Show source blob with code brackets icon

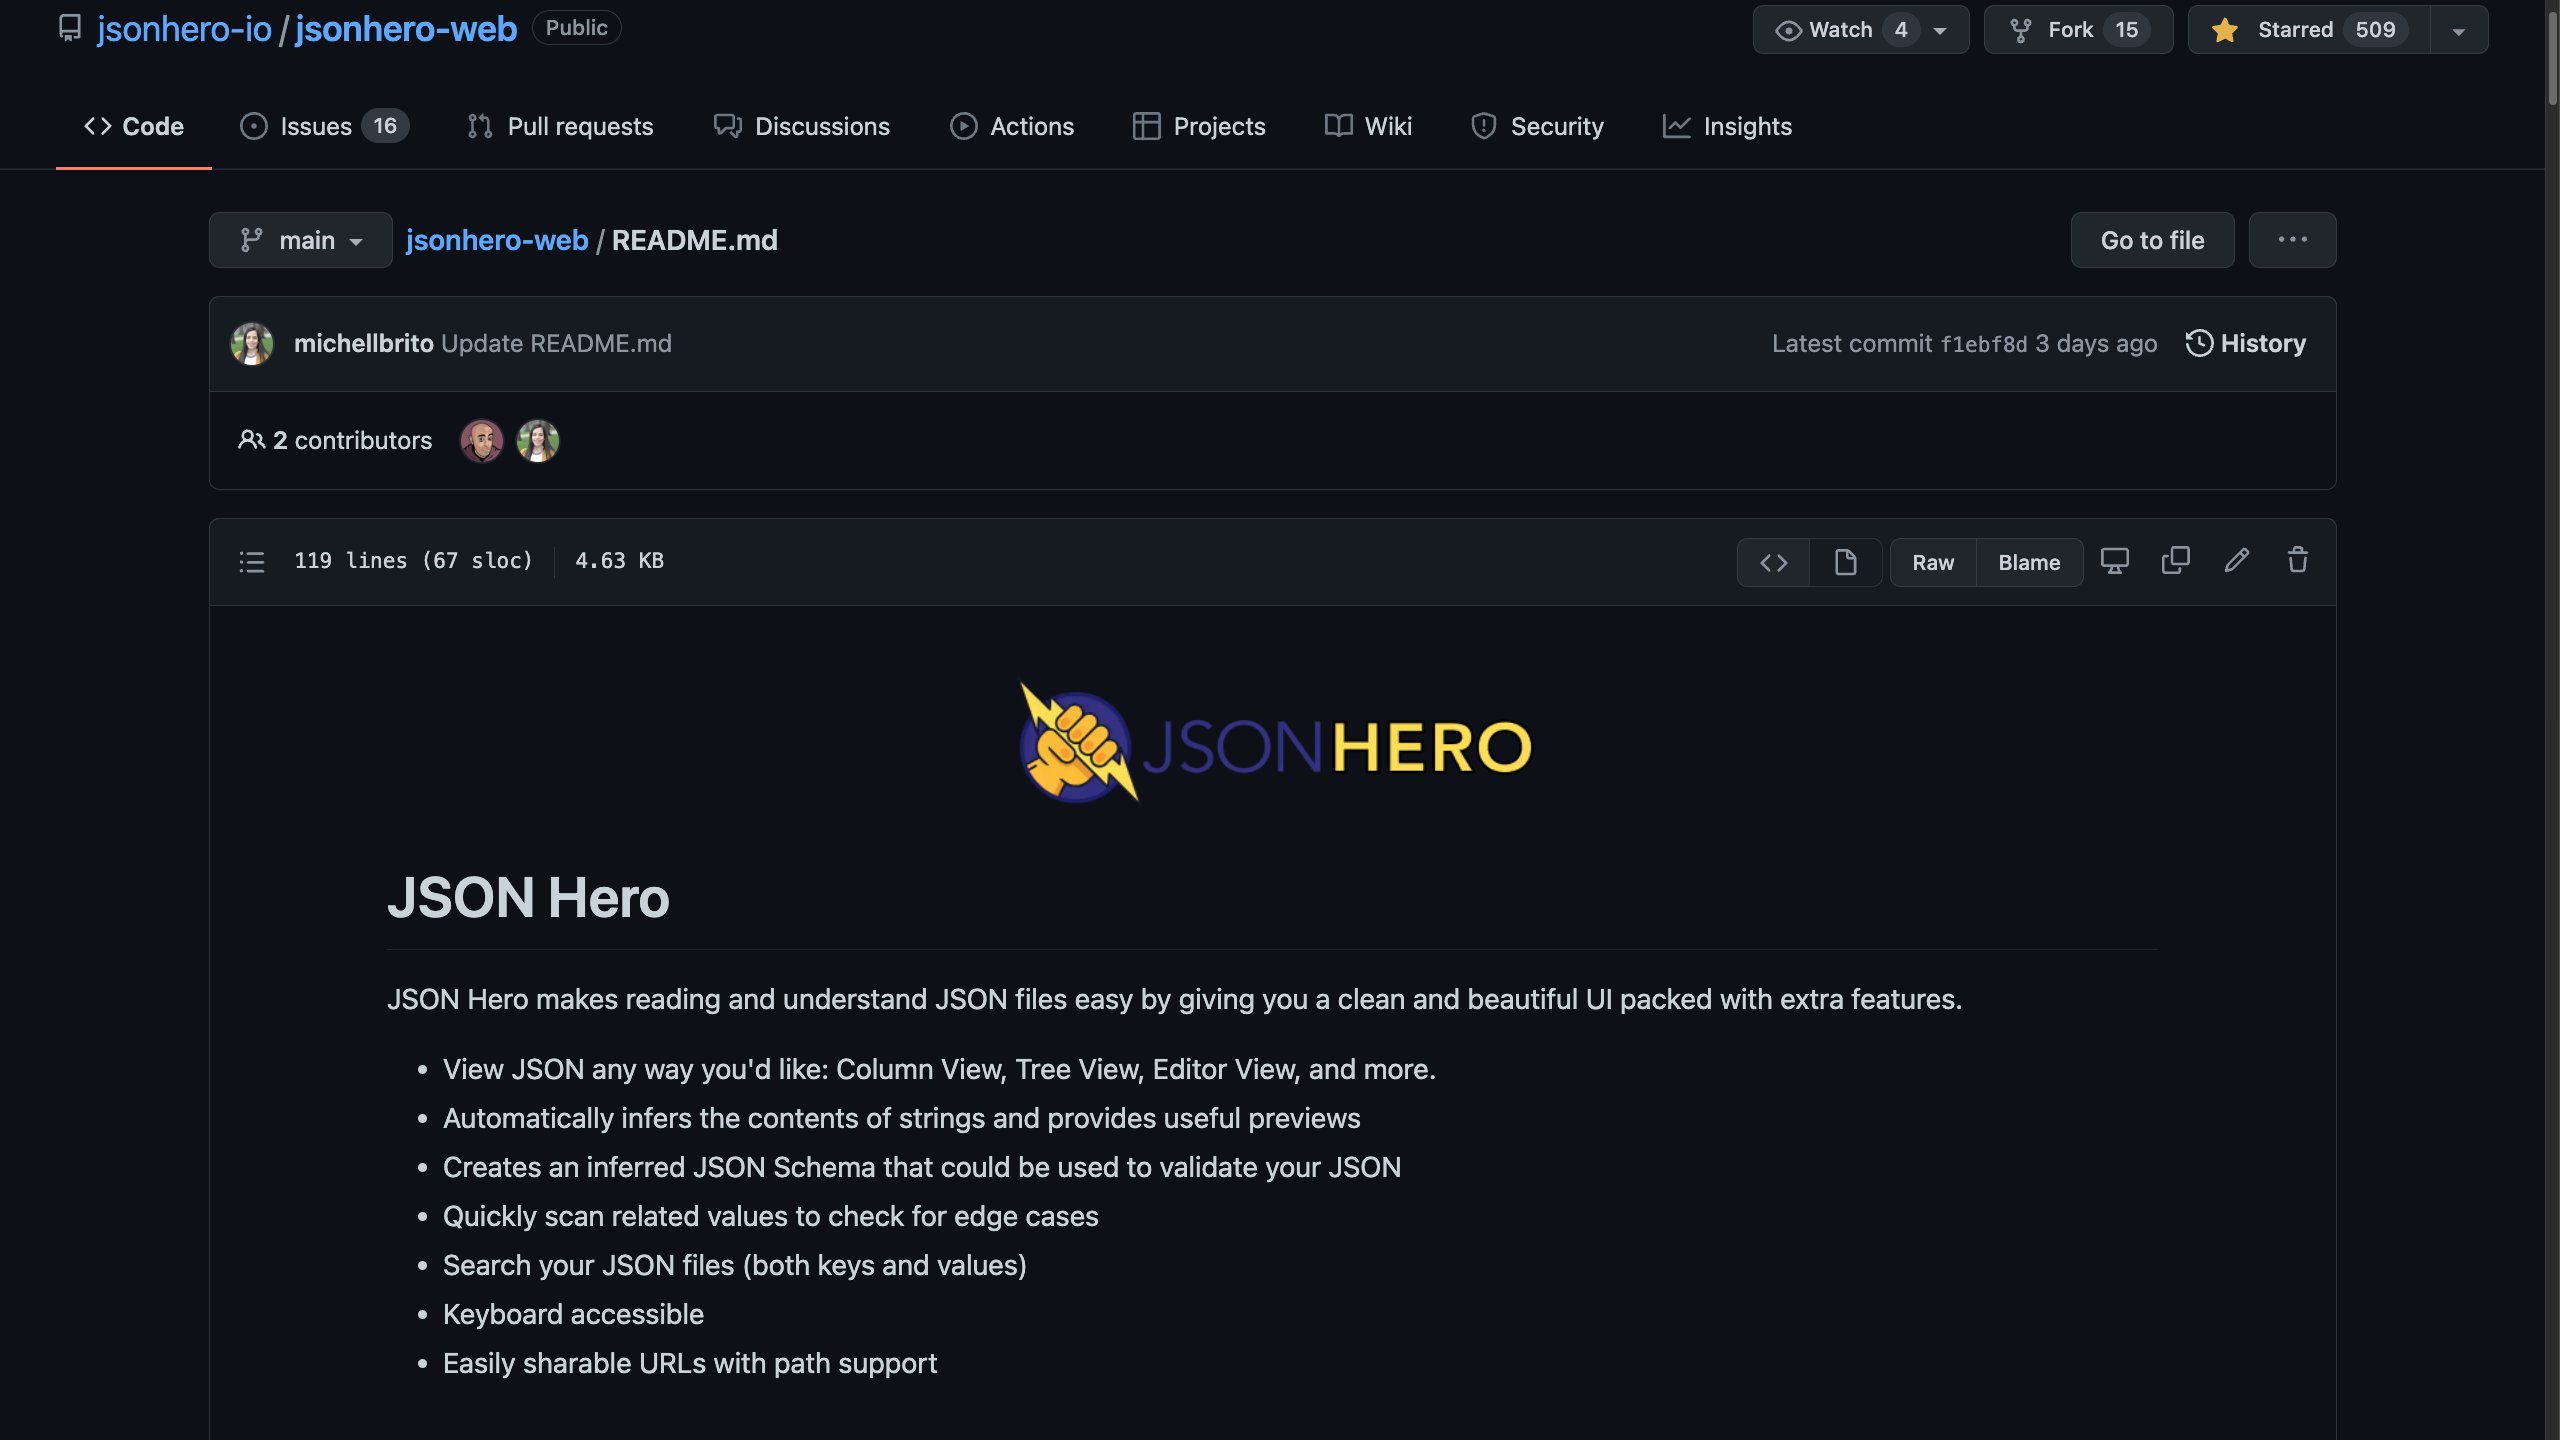[1774, 563]
